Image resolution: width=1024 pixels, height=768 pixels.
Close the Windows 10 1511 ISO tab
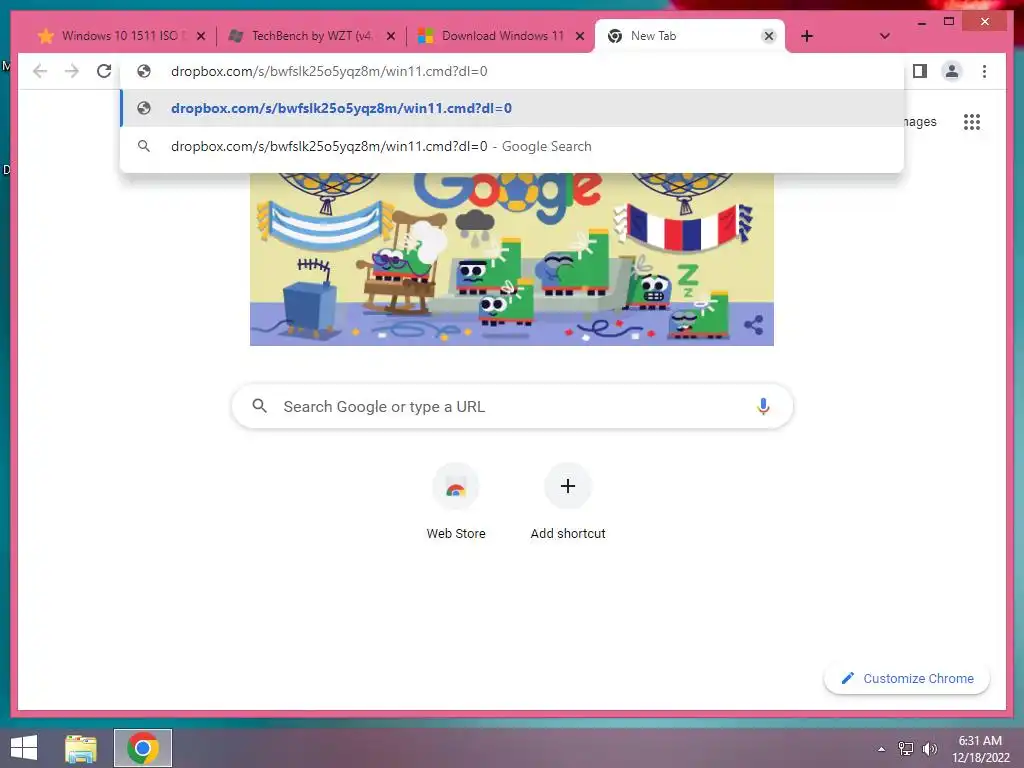[201, 36]
